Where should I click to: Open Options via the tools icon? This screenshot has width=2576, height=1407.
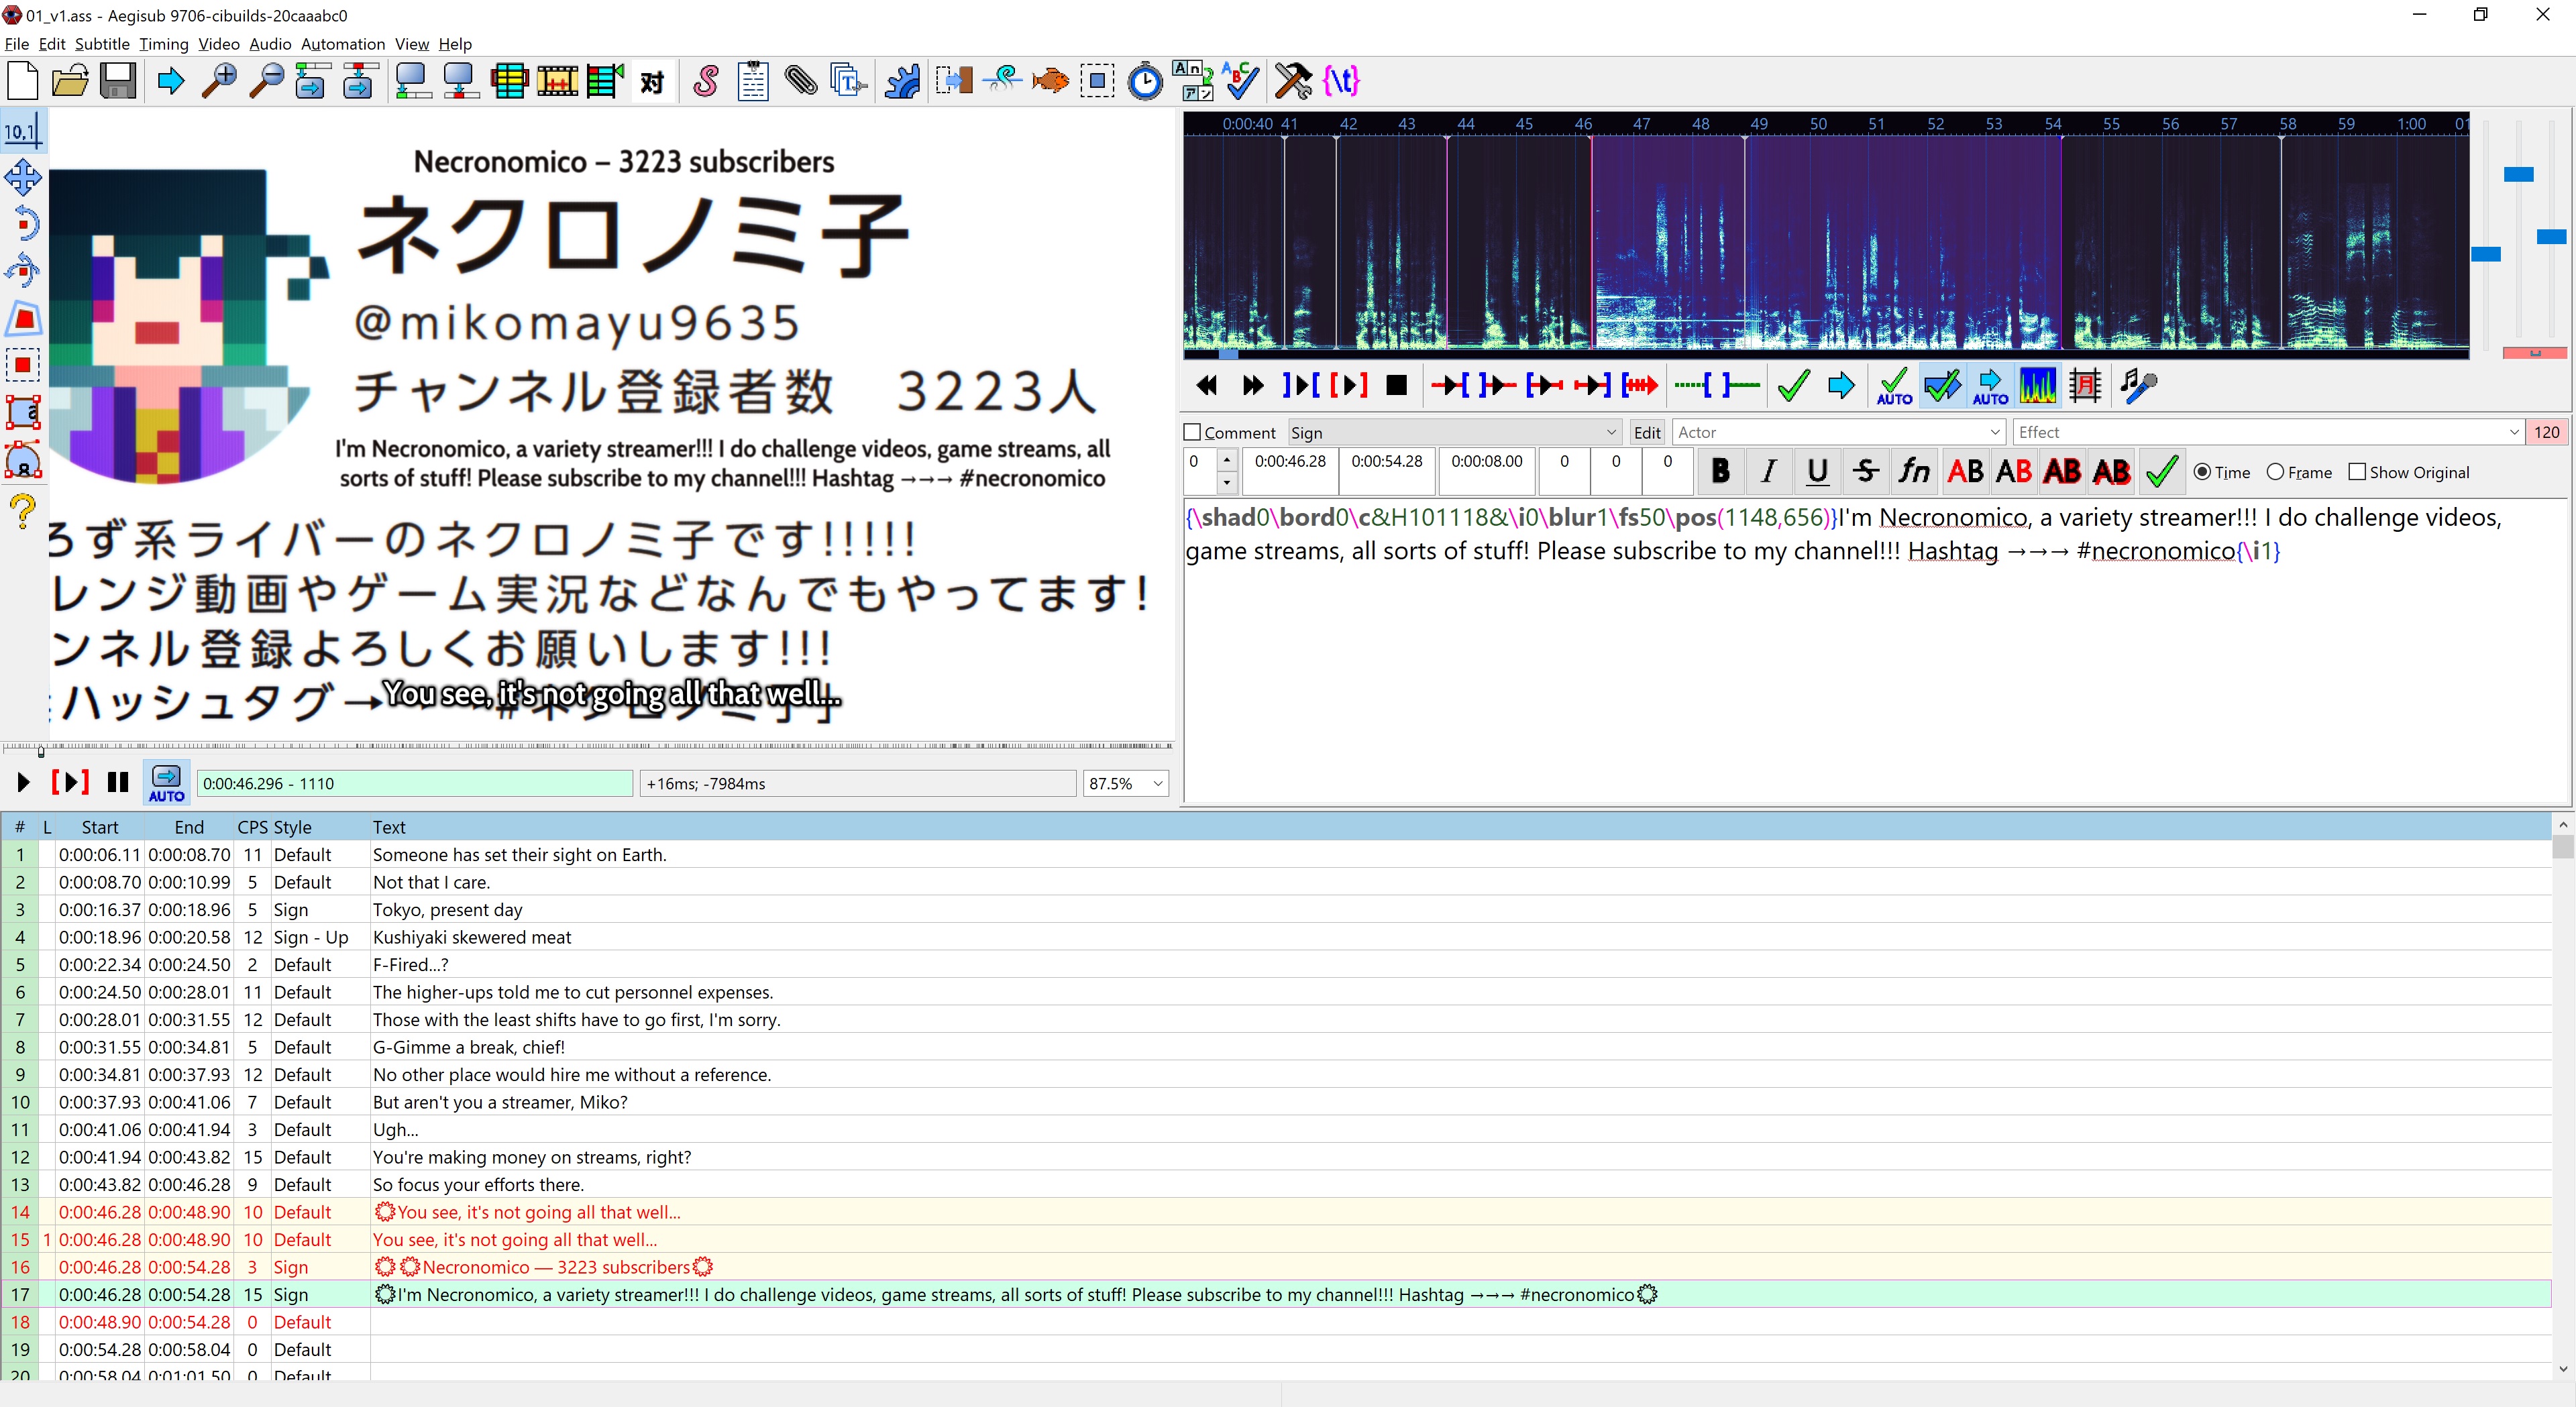[x=1293, y=81]
